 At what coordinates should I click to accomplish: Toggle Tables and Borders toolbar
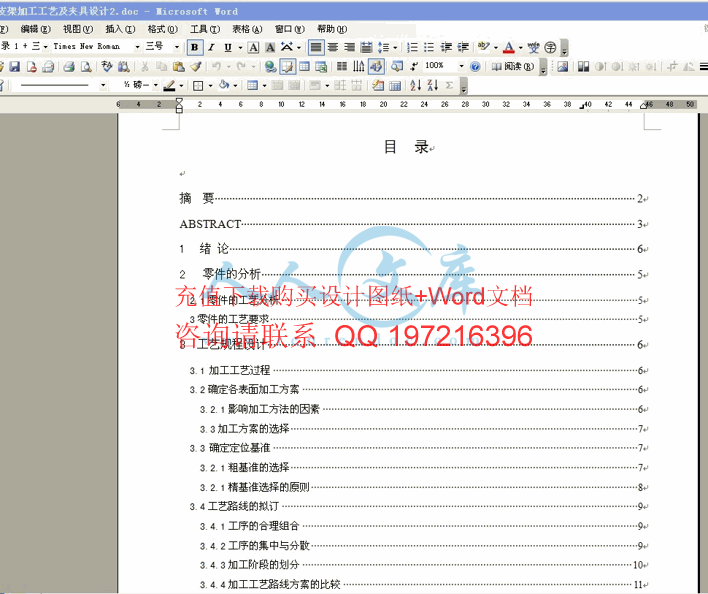pos(287,67)
